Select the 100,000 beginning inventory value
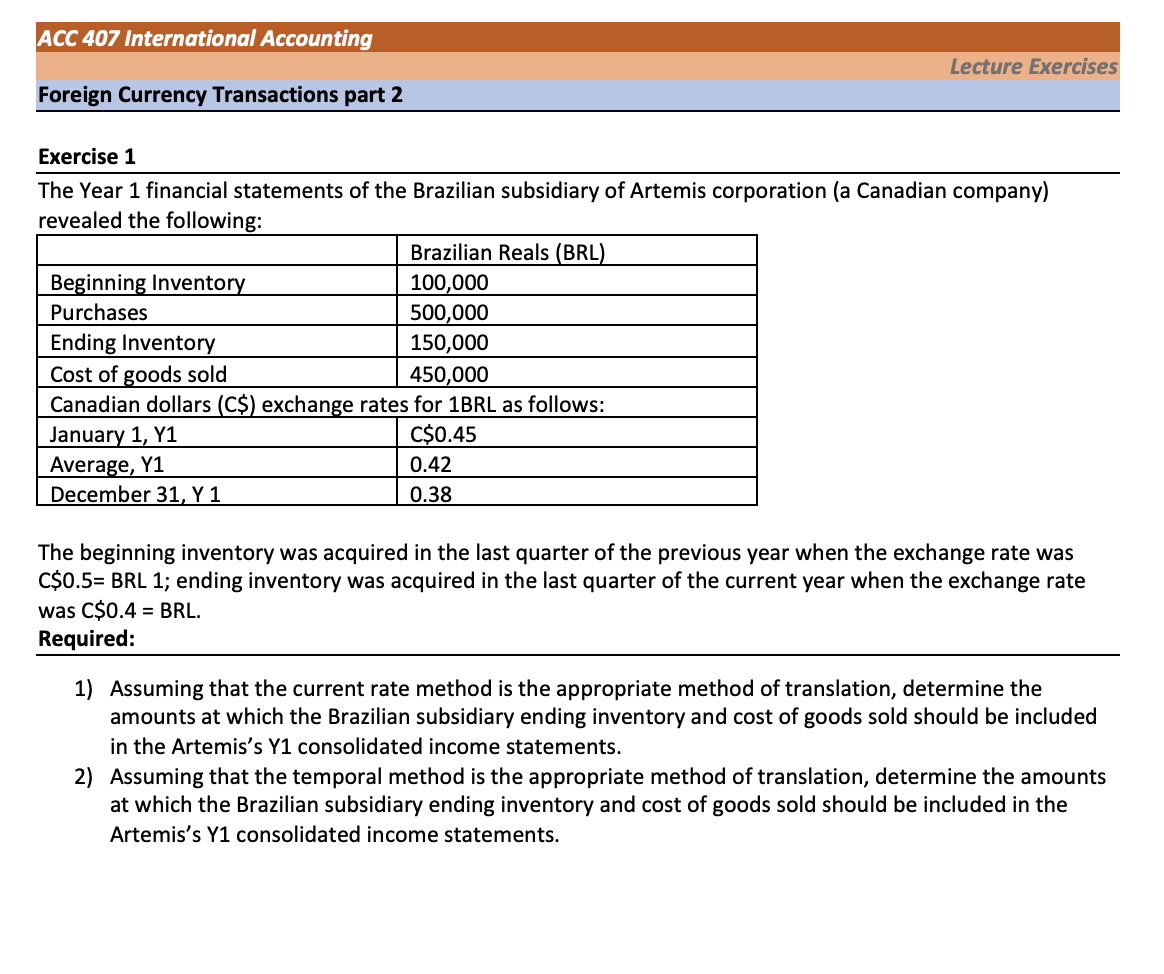Viewport: 1164px width, 974px height. tap(449, 283)
